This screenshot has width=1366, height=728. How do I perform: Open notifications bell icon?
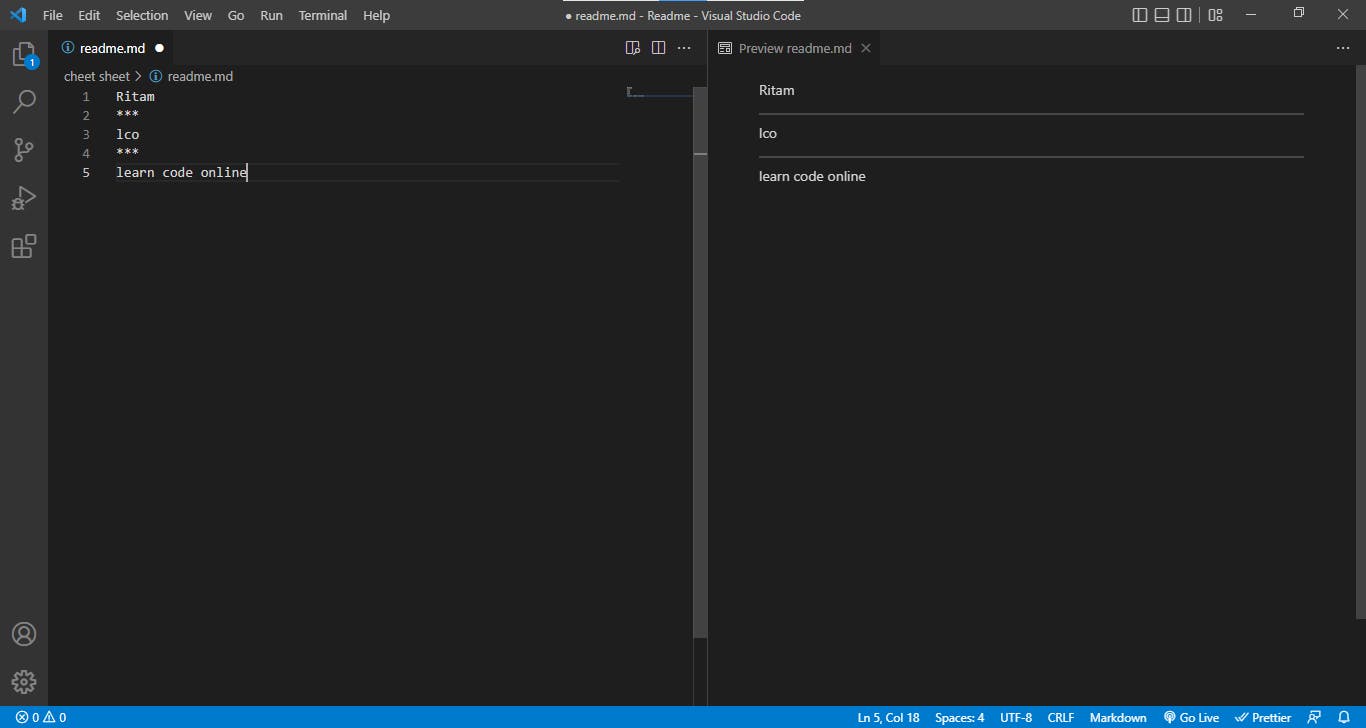[x=1344, y=717]
